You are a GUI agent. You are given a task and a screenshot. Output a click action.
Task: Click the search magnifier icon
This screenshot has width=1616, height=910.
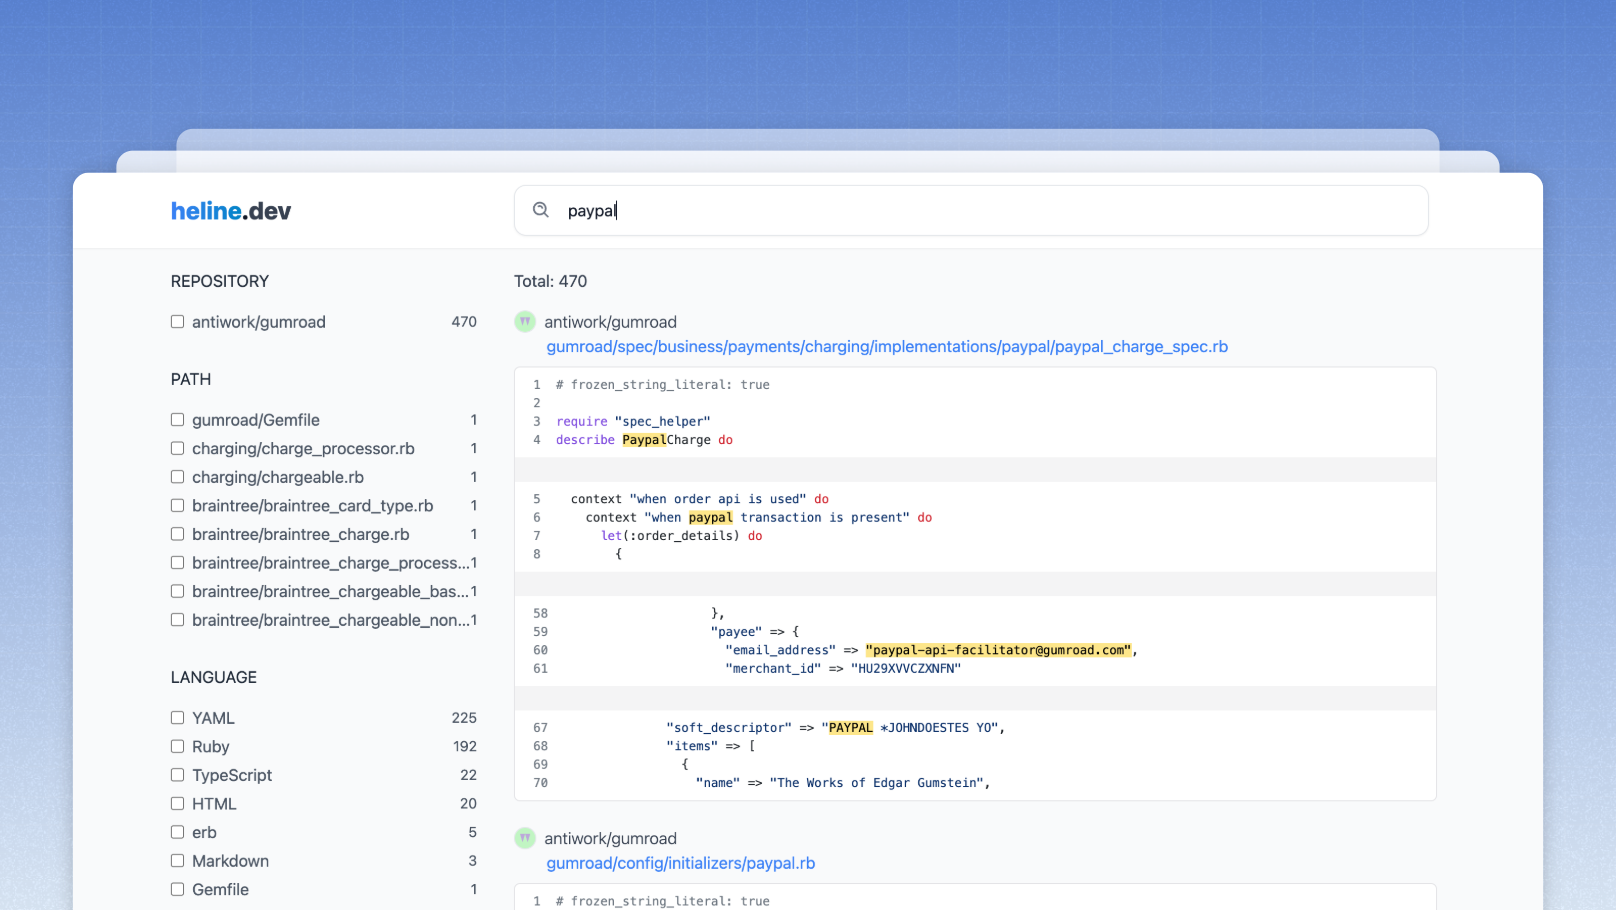(541, 210)
